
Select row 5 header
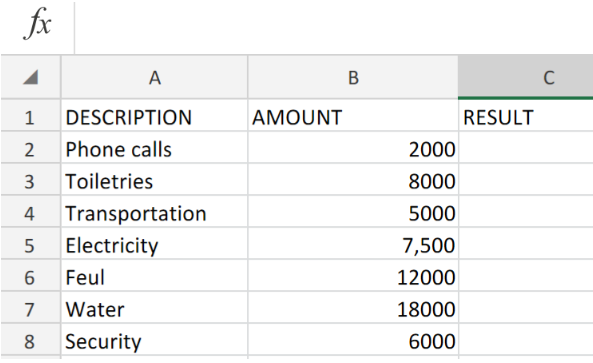coord(30,244)
